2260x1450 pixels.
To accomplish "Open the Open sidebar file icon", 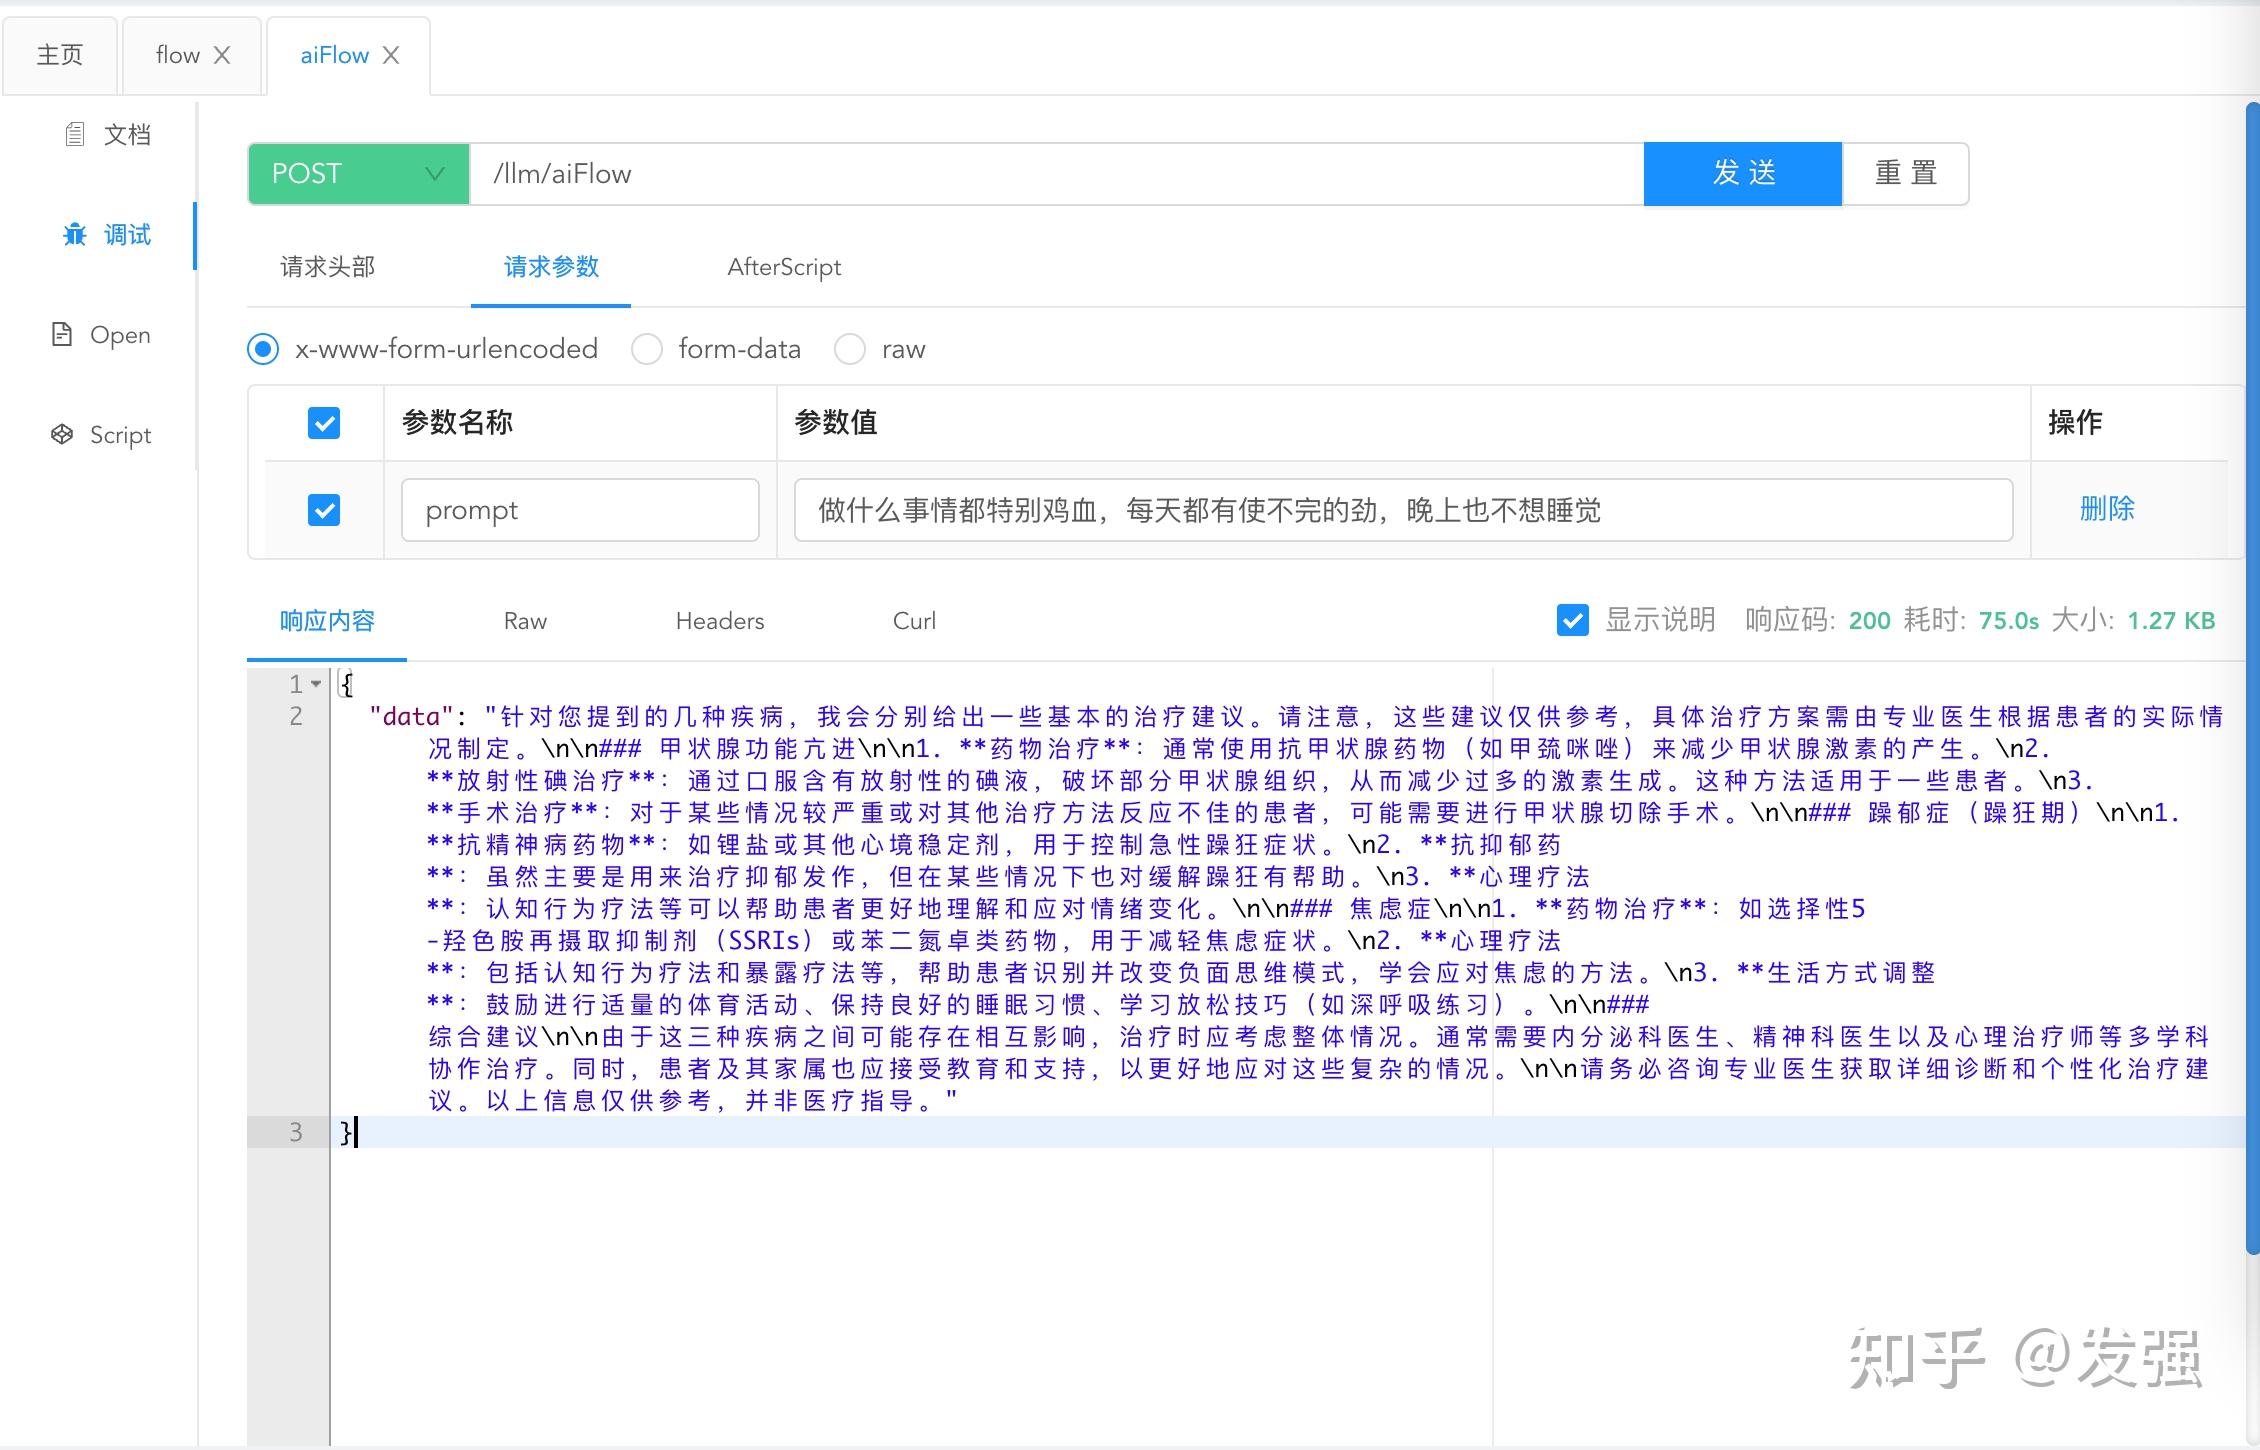I will (x=62, y=334).
